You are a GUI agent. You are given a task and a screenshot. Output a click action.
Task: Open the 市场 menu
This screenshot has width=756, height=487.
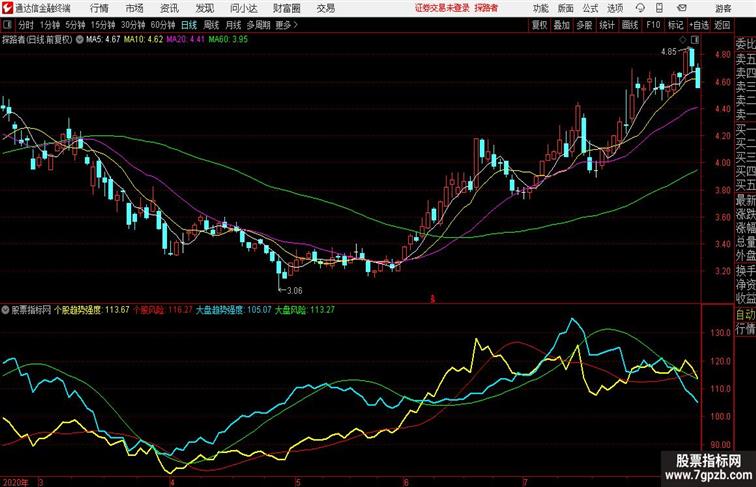tap(134, 8)
